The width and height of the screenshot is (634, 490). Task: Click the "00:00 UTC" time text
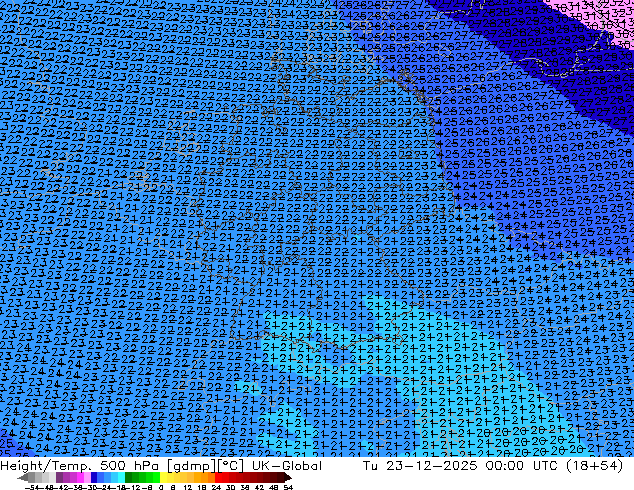tap(520, 466)
